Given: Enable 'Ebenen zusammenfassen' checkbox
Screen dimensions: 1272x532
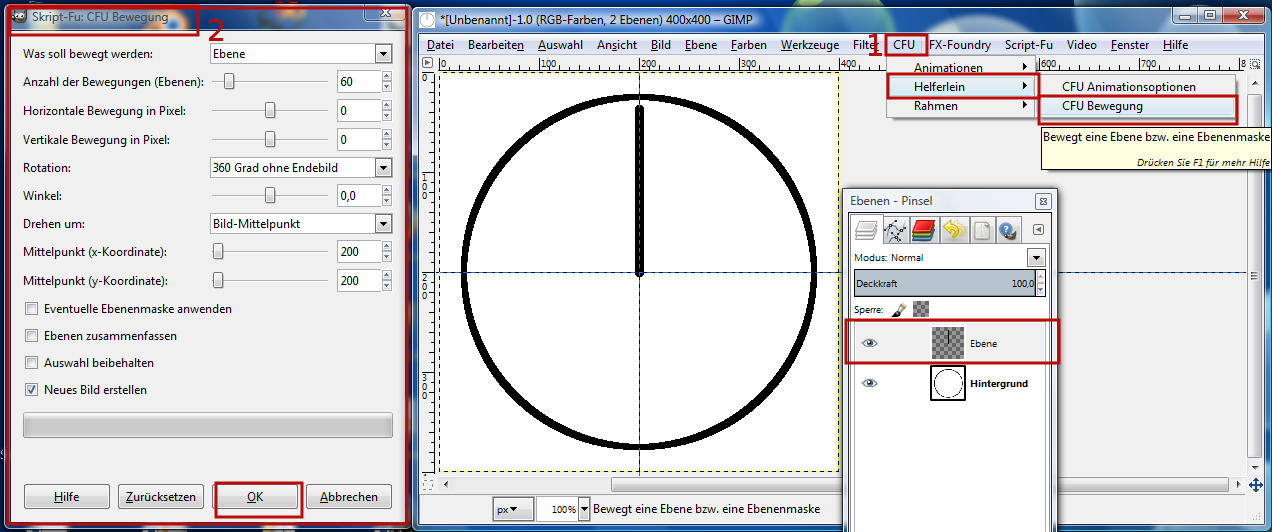Looking at the screenshot, I should (32, 336).
